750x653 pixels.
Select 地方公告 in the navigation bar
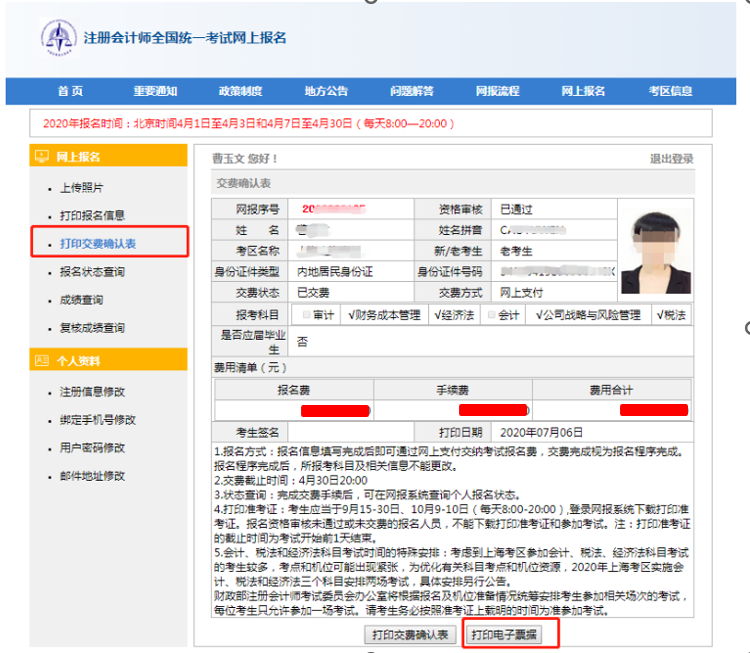point(326,91)
